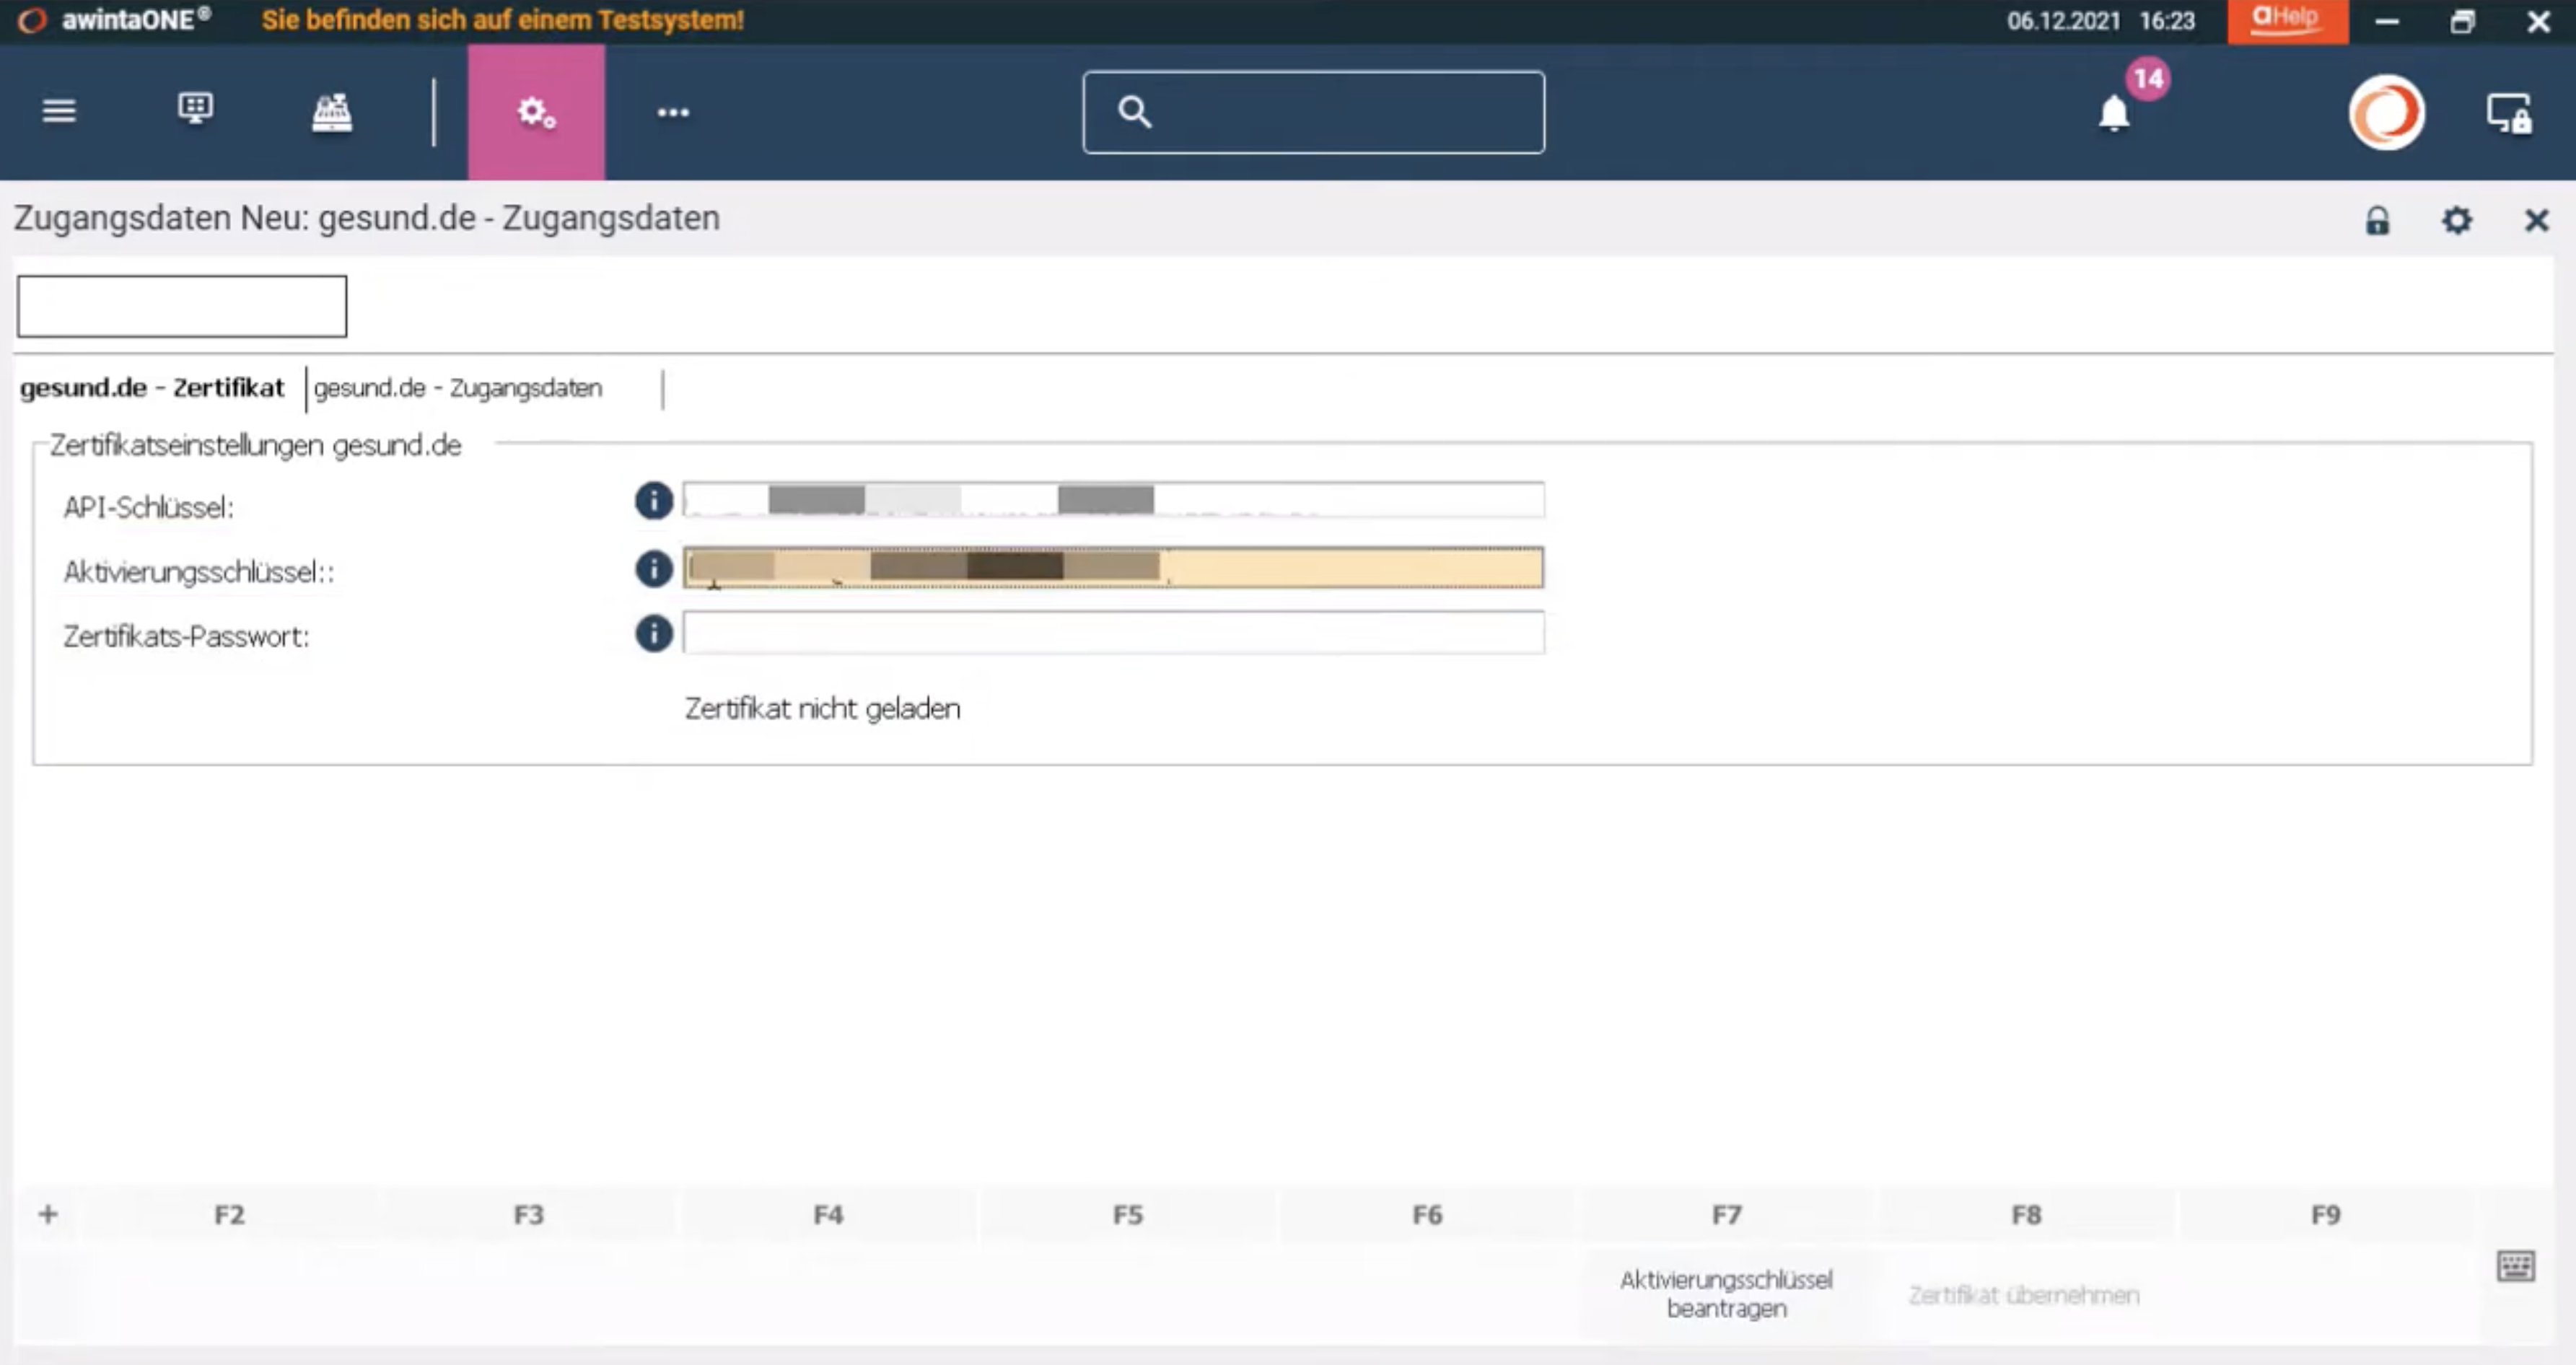Click the F3 function key slot
The width and height of the screenshot is (2576, 1365).
(529, 1215)
